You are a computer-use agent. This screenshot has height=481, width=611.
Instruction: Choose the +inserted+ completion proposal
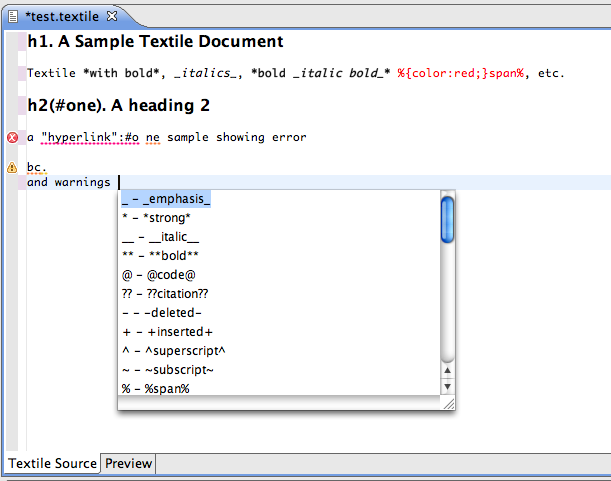[279, 332]
